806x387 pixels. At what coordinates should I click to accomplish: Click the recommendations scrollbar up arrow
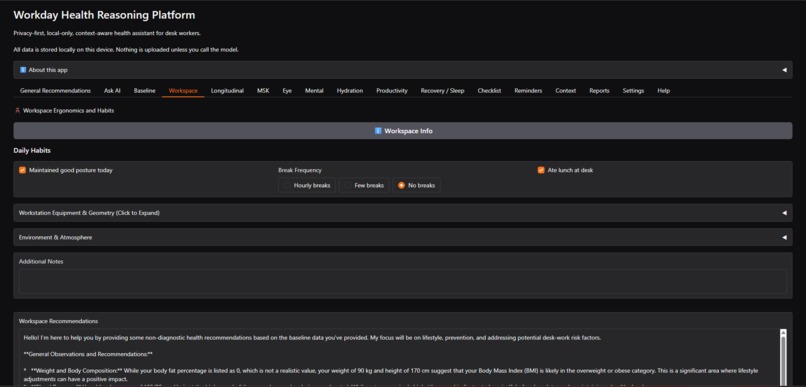pyautogui.click(x=783, y=333)
